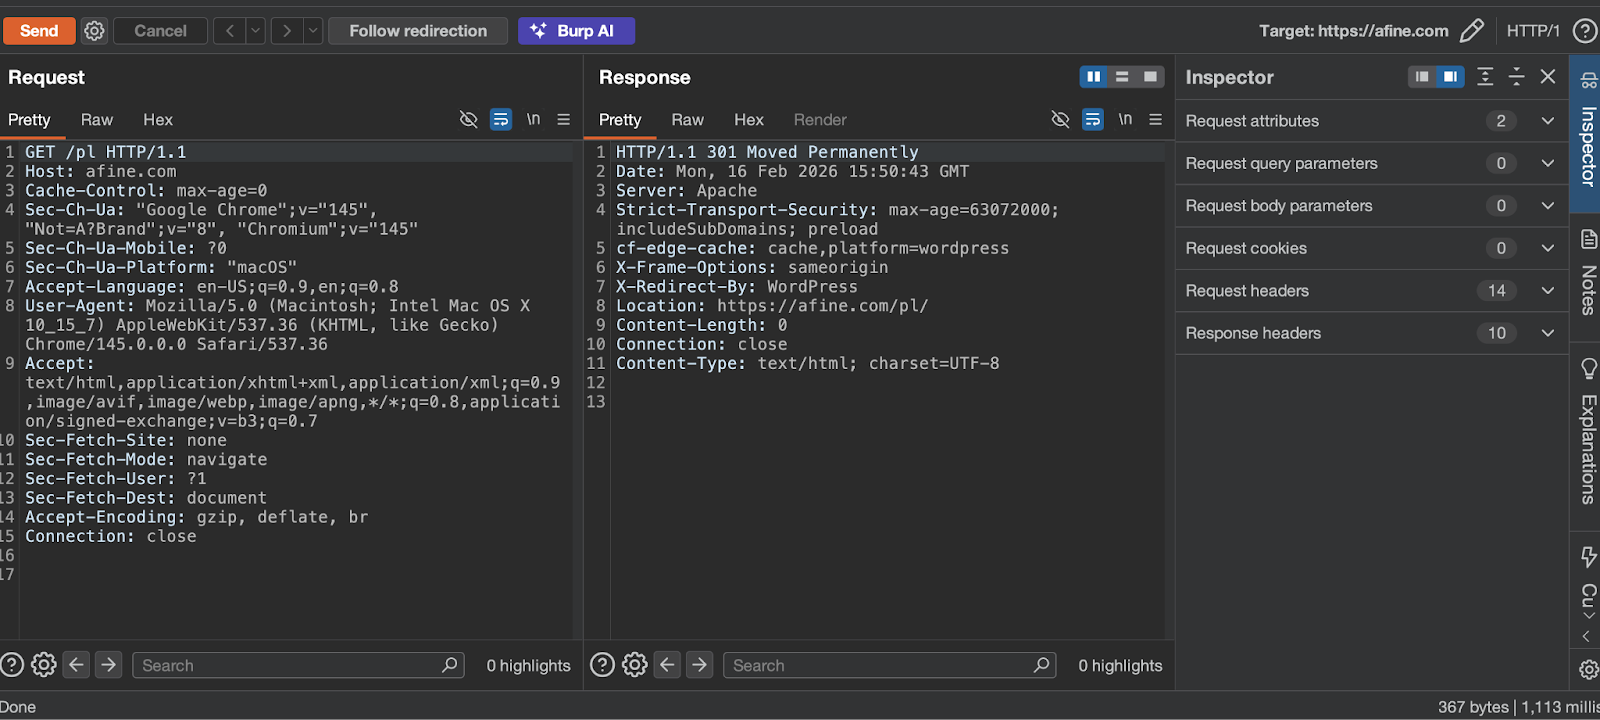This screenshot has height=720, width=1600.
Task: Click the Send button
Action: tap(39, 31)
